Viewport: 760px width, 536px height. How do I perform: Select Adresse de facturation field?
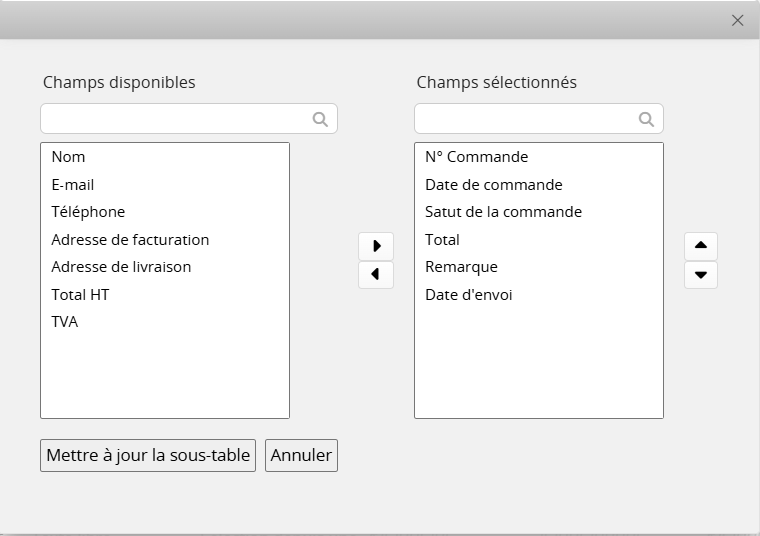tap(130, 240)
